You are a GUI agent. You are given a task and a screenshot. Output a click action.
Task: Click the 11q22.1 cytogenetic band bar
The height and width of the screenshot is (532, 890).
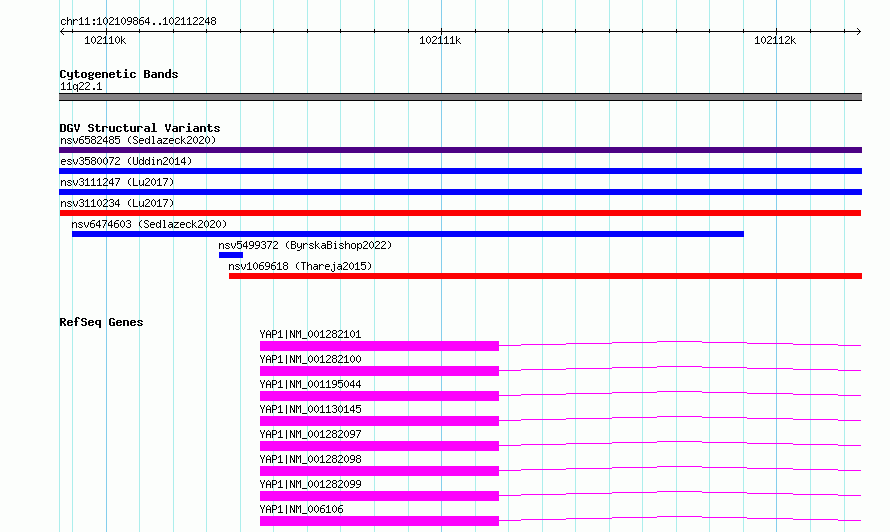coord(460,97)
